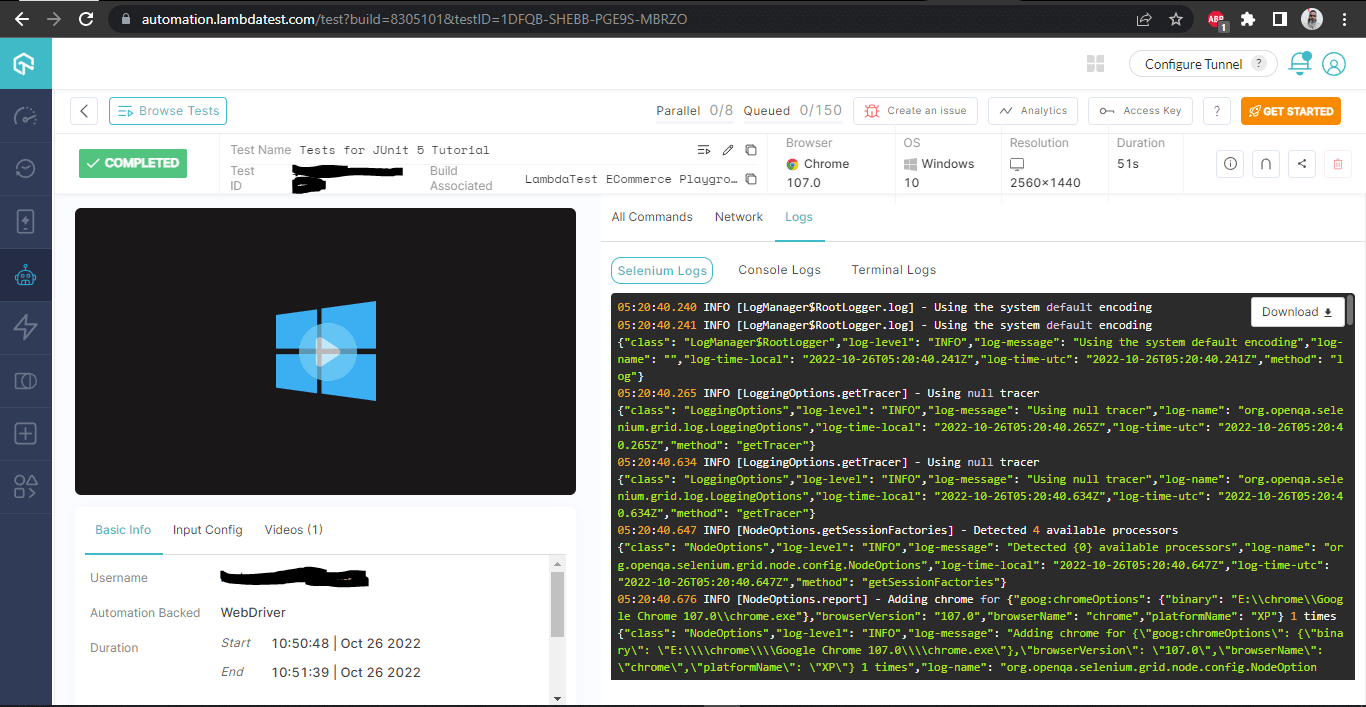Open the Test Automation robot icon in sidebar
The image size is (1366, 707).
(25, 275)
